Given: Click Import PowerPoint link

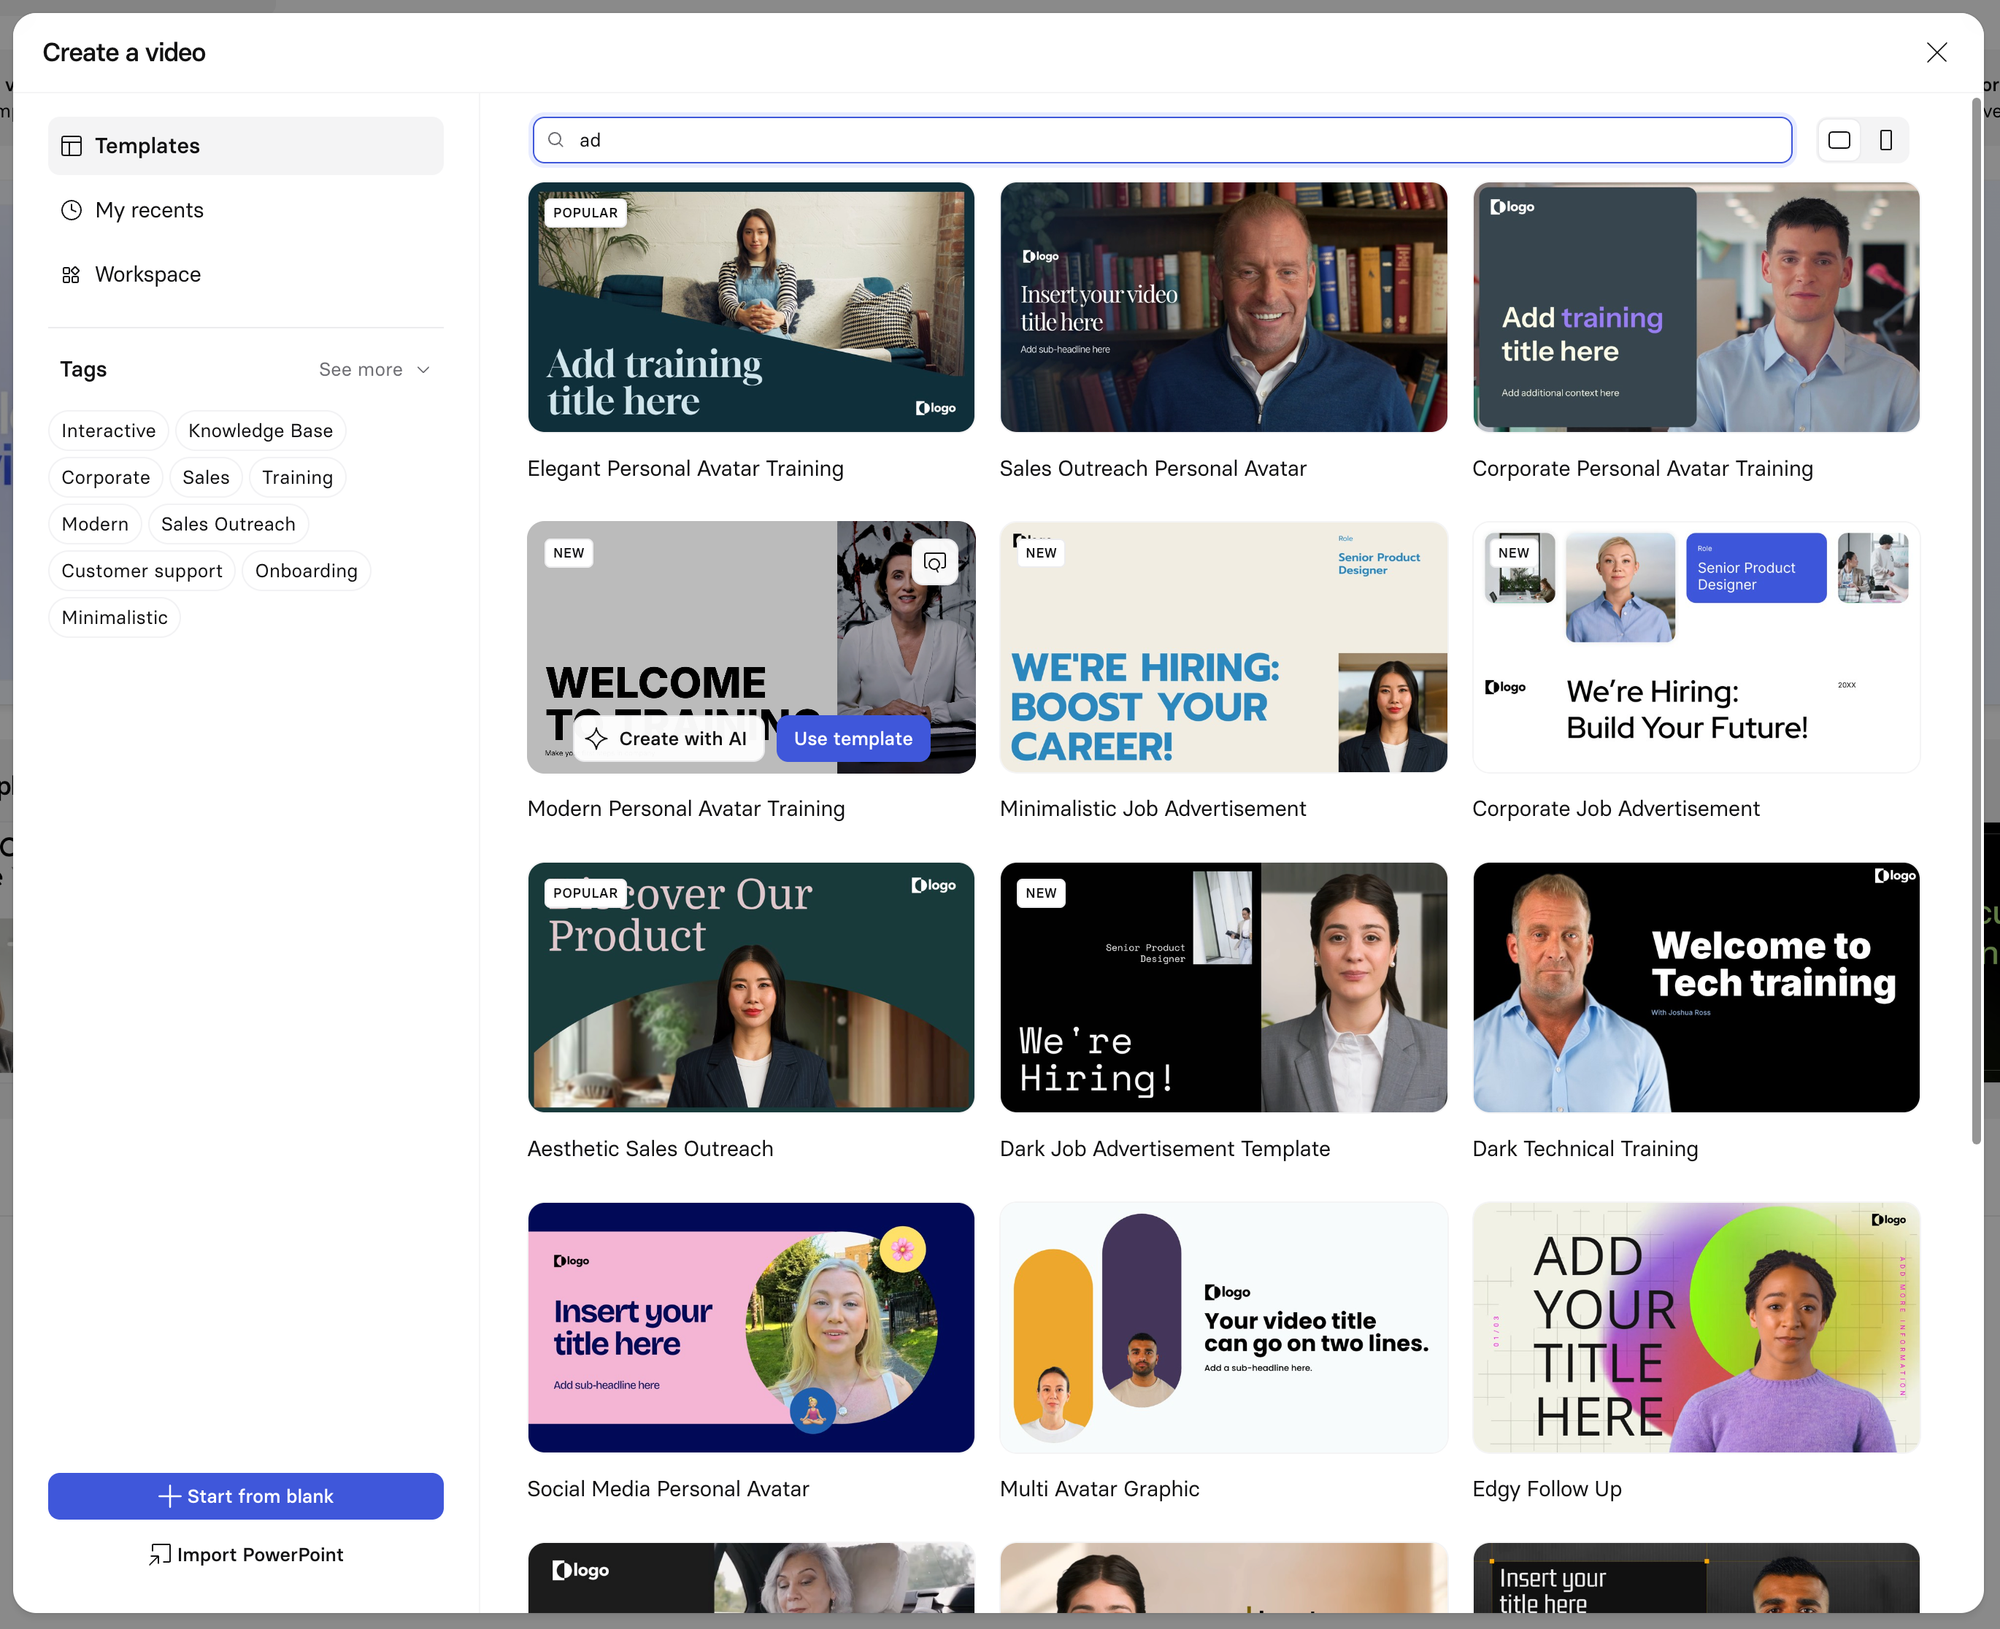Looking at the screenshot, I should (x=246, y=1554).
